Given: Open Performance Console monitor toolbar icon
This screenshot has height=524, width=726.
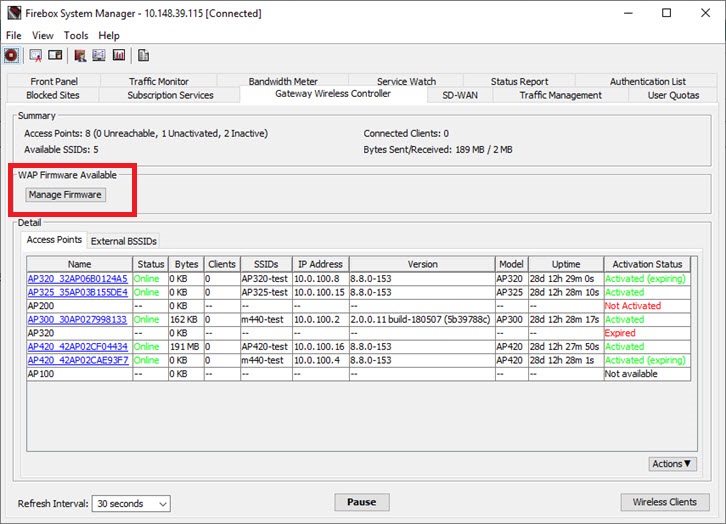Looking at the screenshot, I should pyautogui.click(x=99, y=55).
